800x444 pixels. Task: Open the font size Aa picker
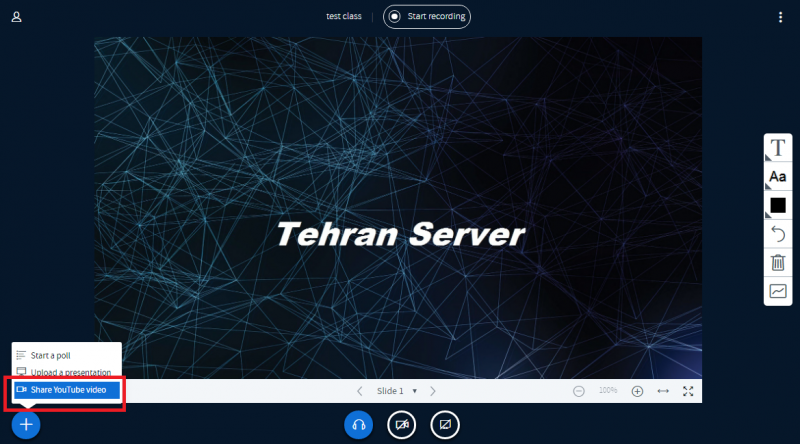pyautogui.click(x=777, y=177)
